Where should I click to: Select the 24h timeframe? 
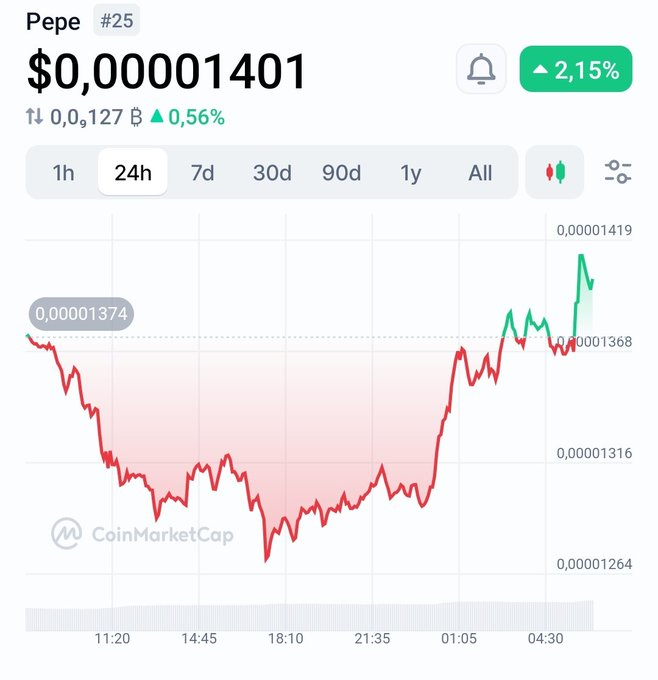133,172
